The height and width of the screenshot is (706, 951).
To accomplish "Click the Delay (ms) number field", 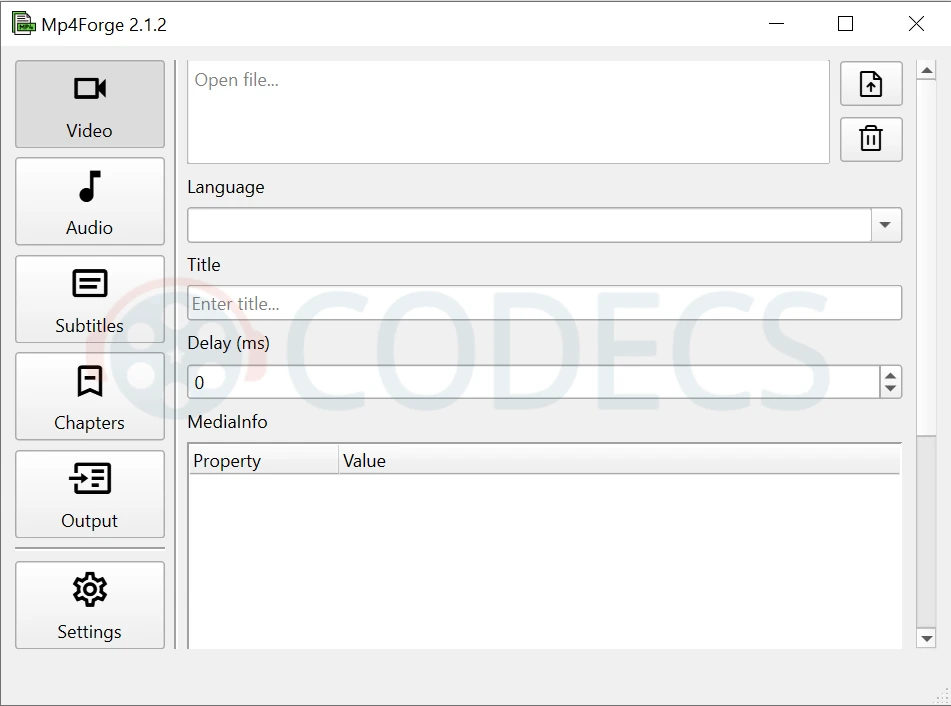I will click(532, 382).
